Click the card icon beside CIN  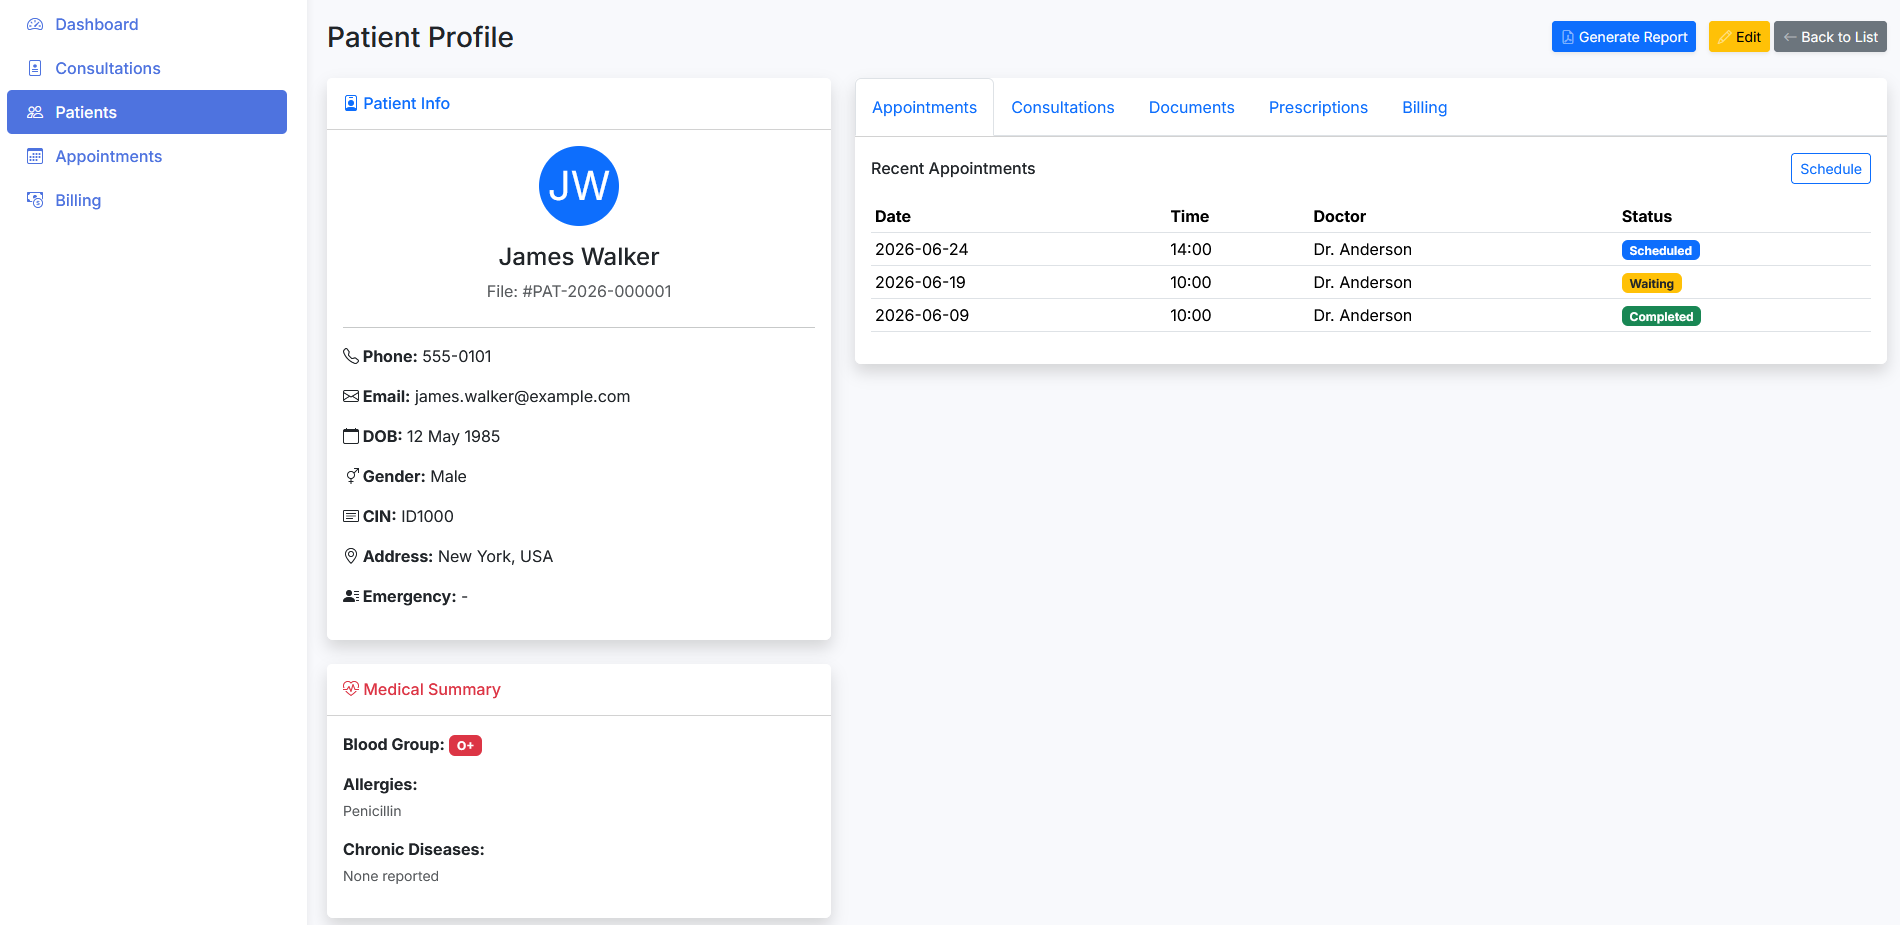351,516
